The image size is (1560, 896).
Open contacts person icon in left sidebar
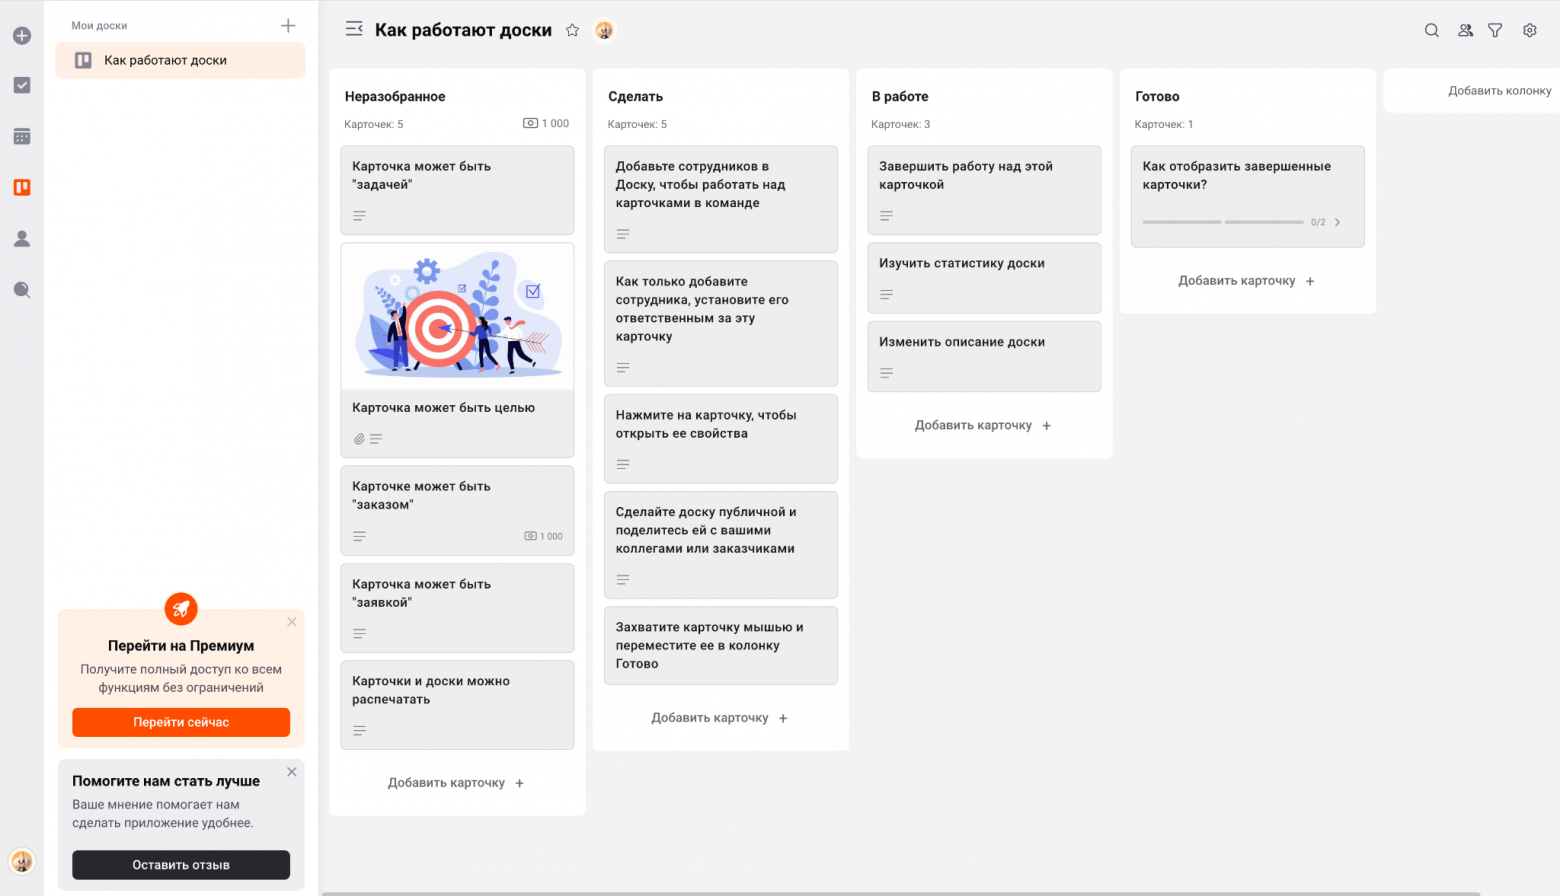pos(22,239)
